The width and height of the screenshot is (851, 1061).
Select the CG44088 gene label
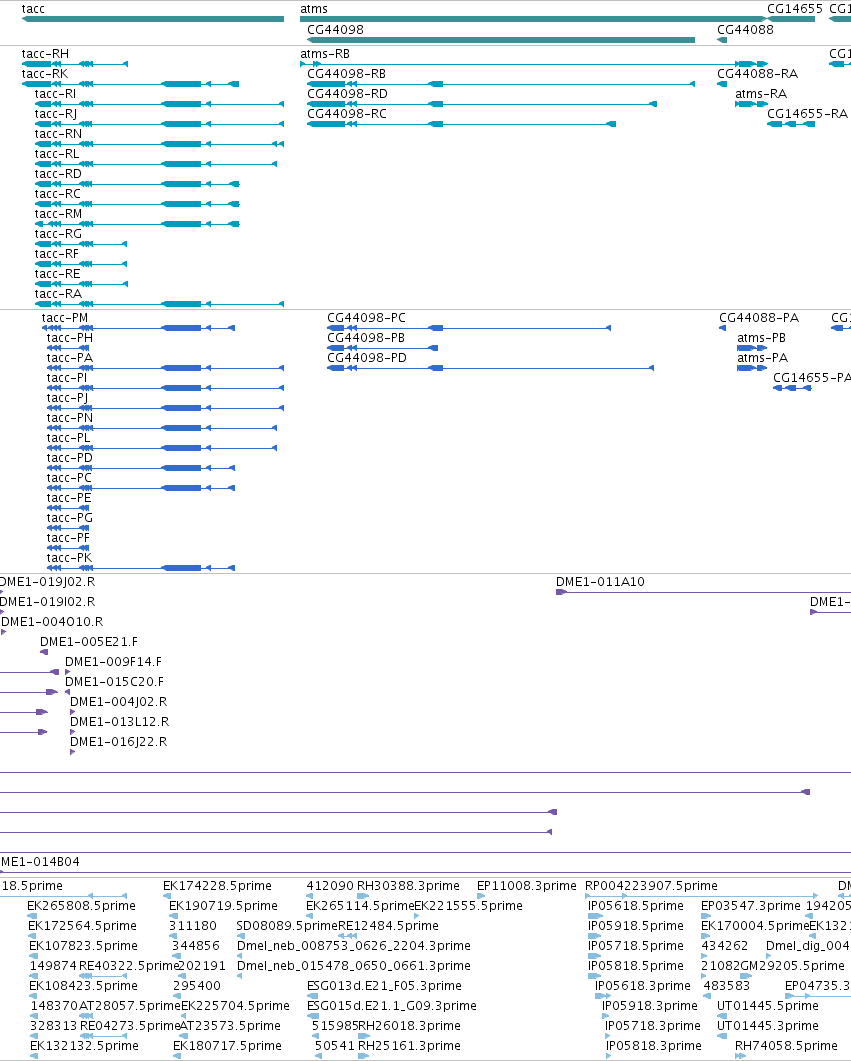[x=745, y=30]
